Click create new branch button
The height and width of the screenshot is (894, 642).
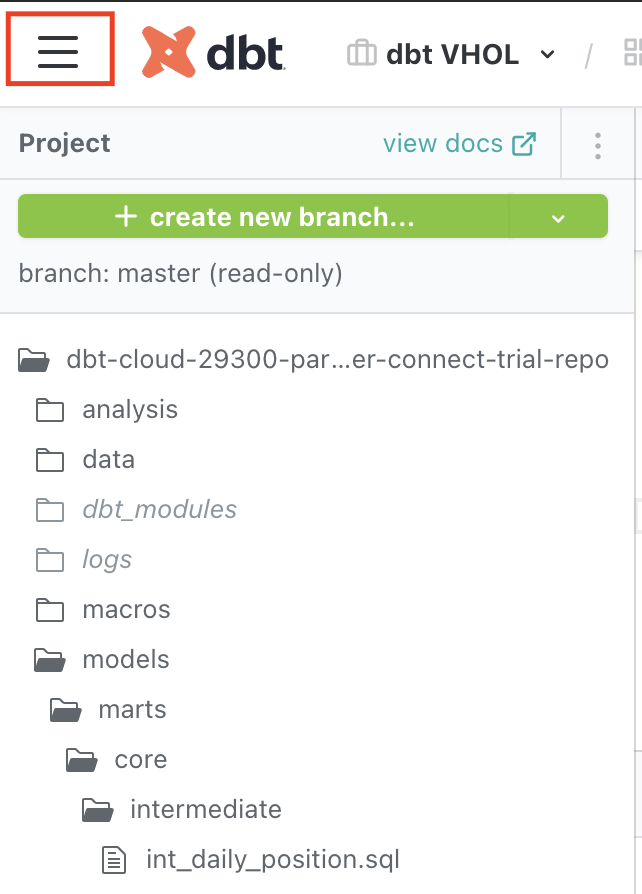point(264,217)
